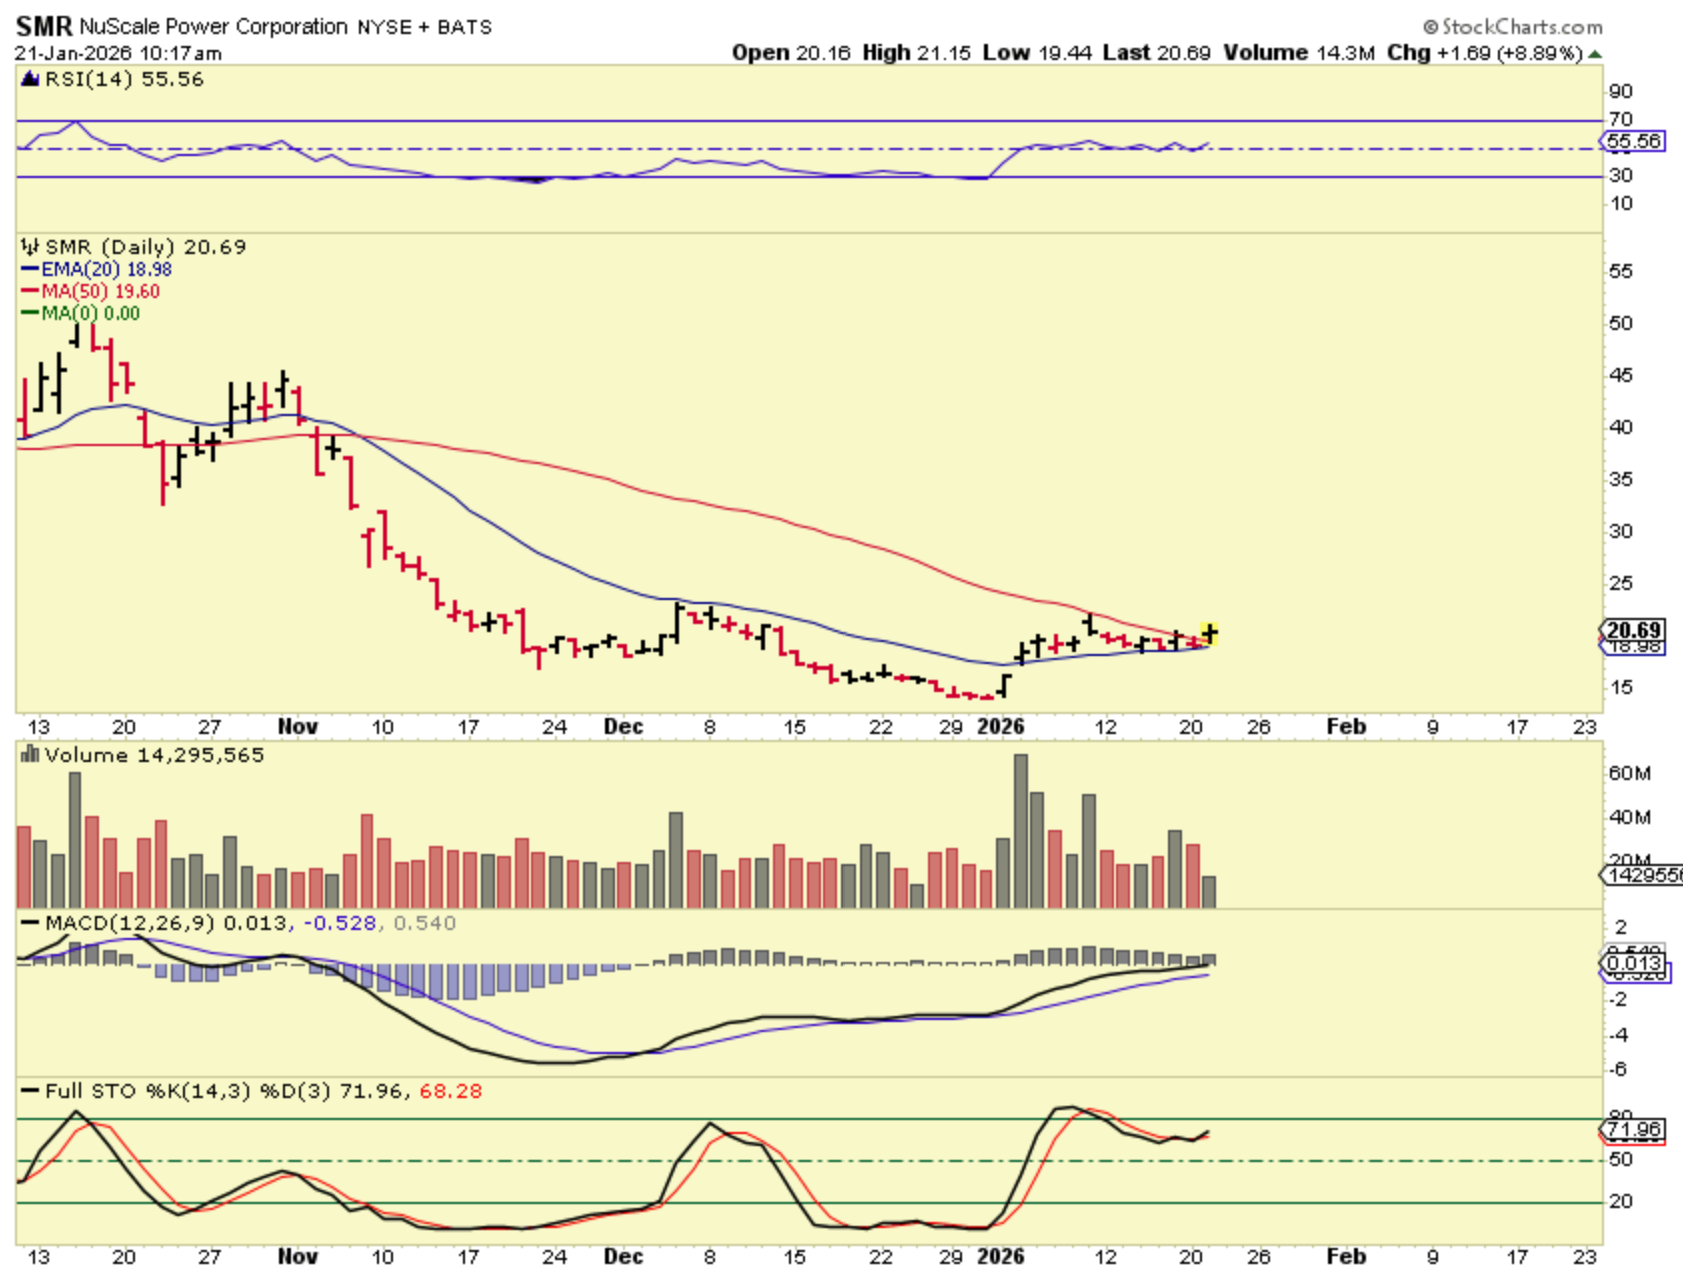Click the bold SMR ticker symbol in header
This screenshot has width=1683, height=1275.
point(44,26)
